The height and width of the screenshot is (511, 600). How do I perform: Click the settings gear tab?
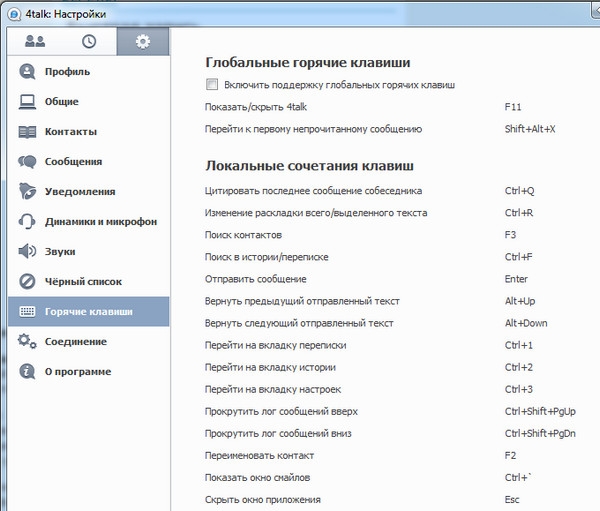(x=142, y=41)
